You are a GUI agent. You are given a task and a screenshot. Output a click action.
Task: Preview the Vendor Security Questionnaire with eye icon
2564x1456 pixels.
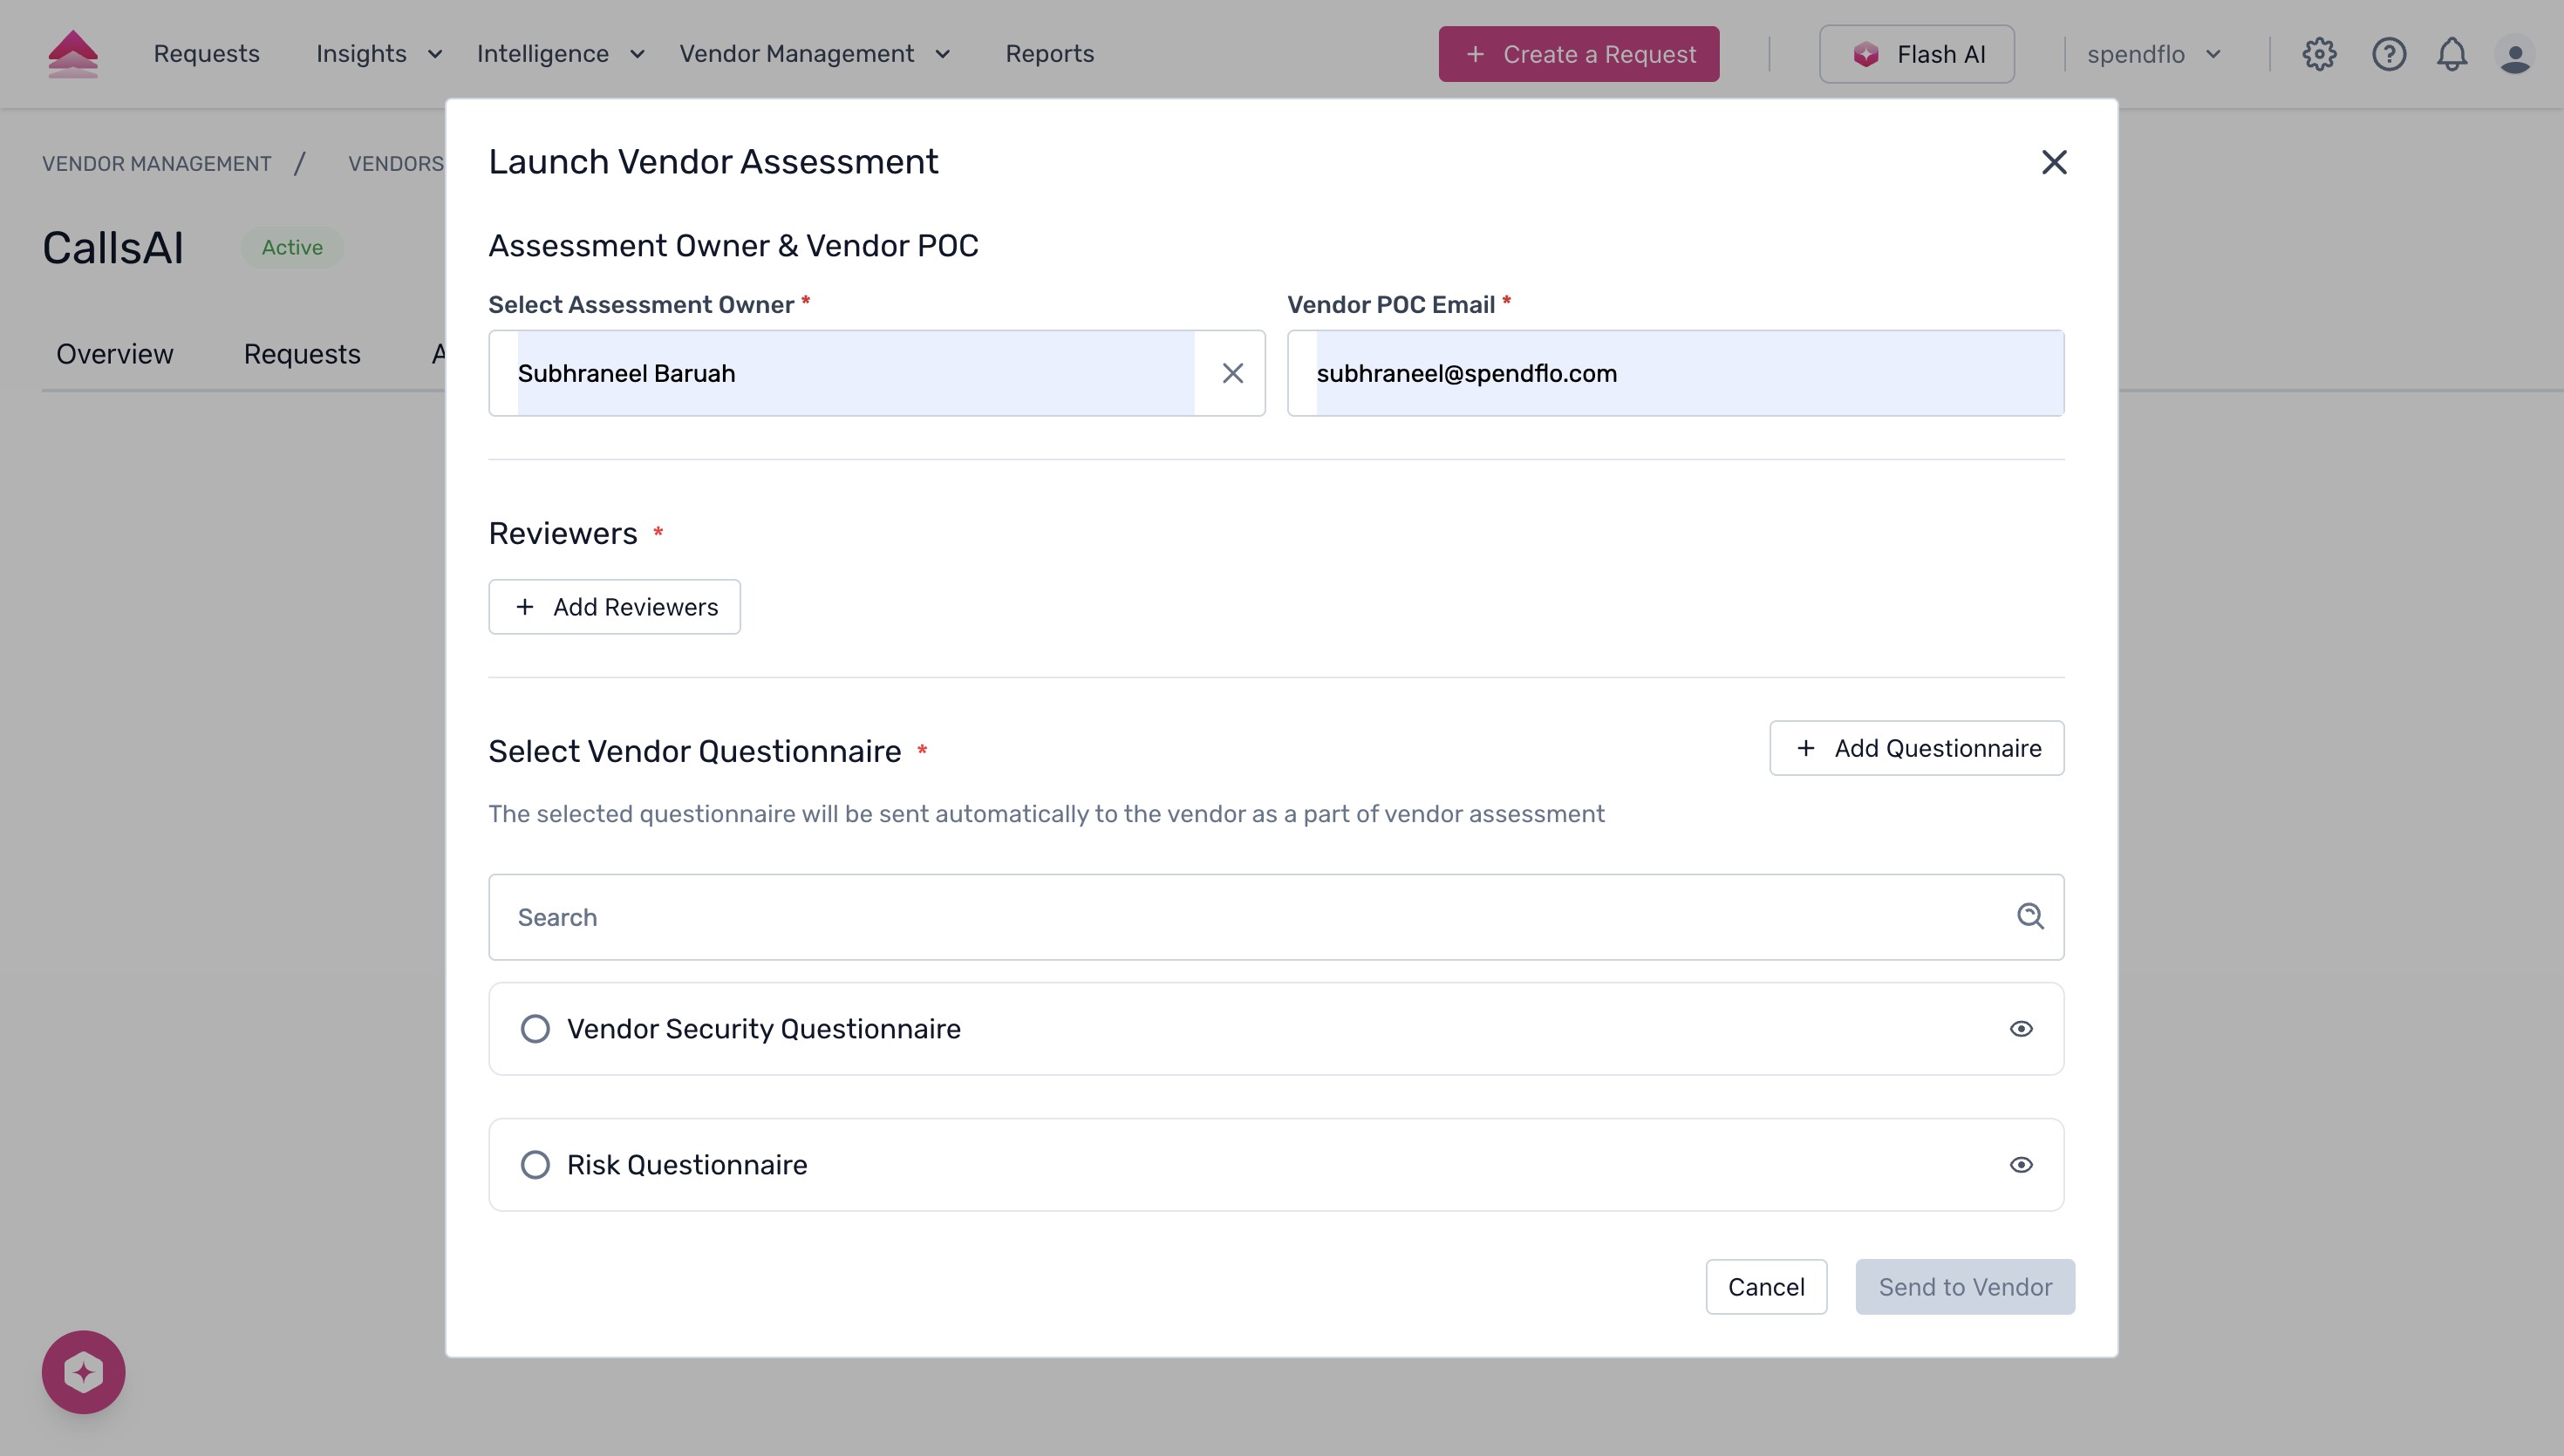pyautogui.click(x=2021, y=1028)
